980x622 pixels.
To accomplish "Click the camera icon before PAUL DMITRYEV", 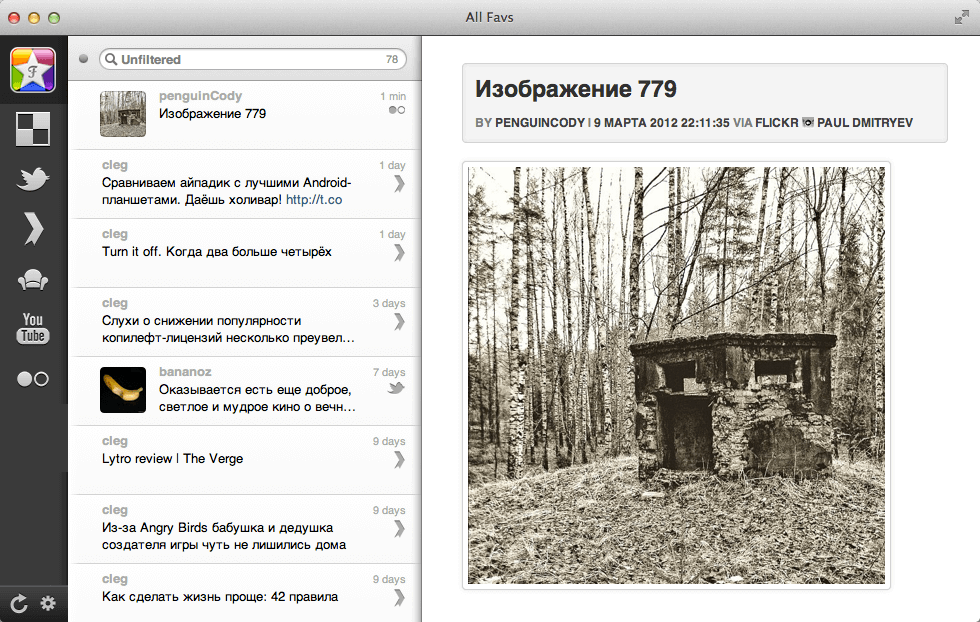I will click(x=808, y=123).
